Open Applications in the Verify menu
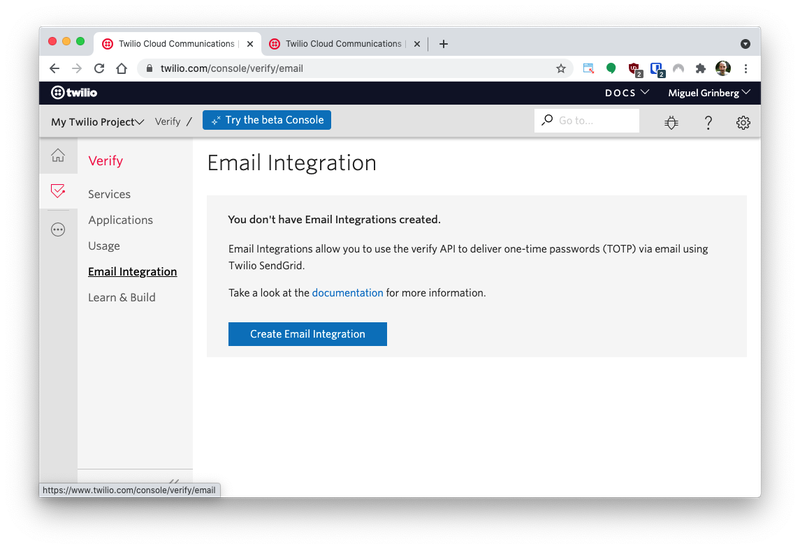800x549 pixels. tap(120, 220)
